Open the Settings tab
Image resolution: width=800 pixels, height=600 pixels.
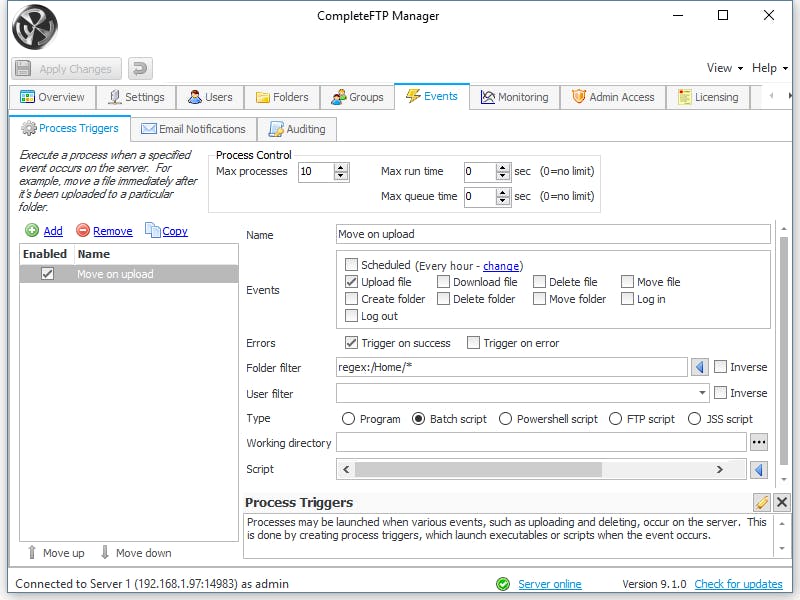(x=136, y=97)
